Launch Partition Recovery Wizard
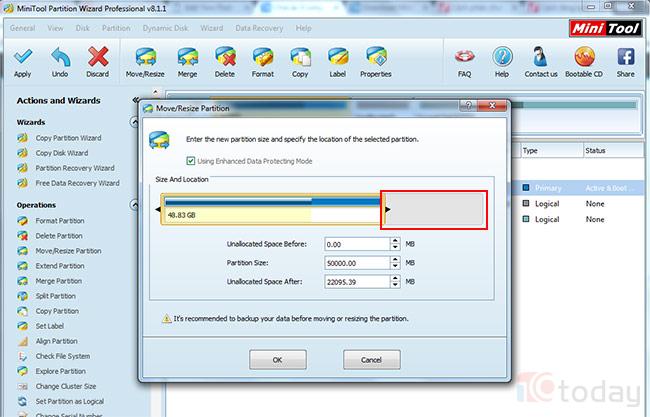This screenshot has width=650, height=417. [x=75, y=168]
